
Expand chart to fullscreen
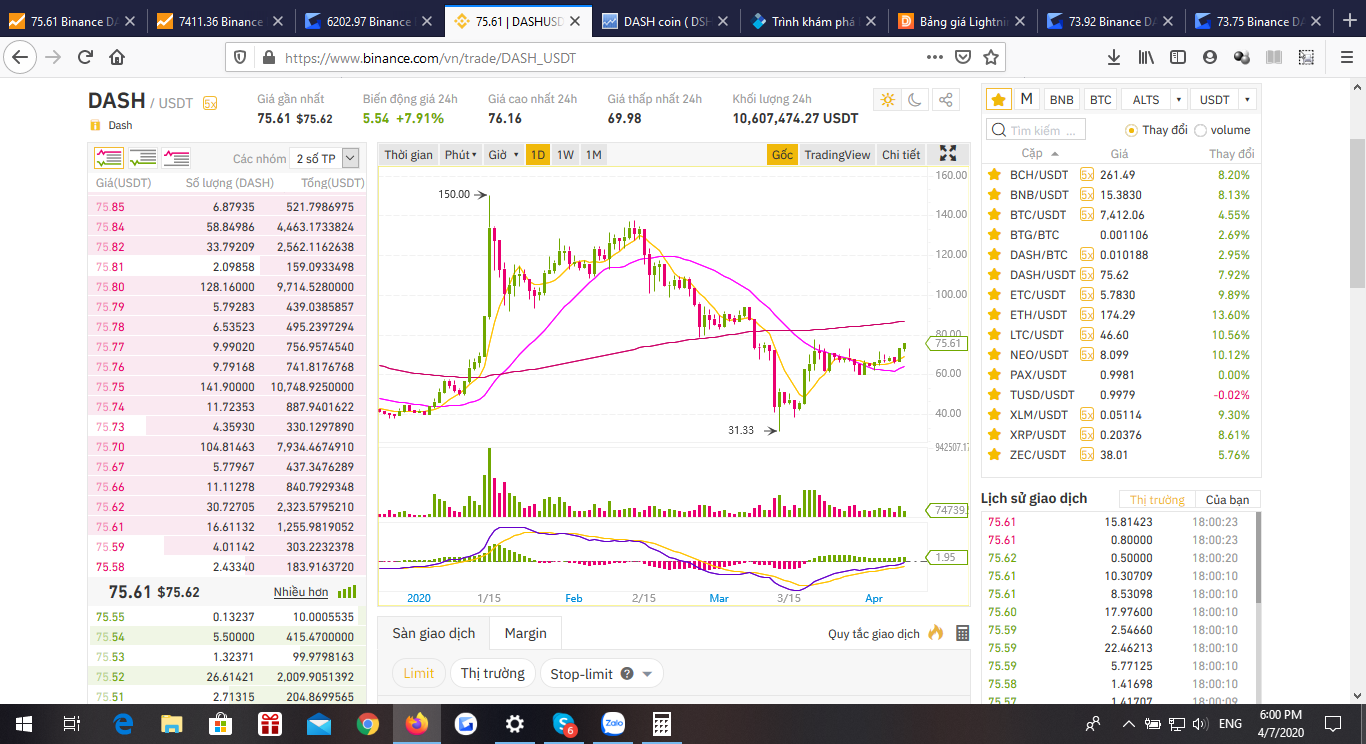tap(948, 154)
